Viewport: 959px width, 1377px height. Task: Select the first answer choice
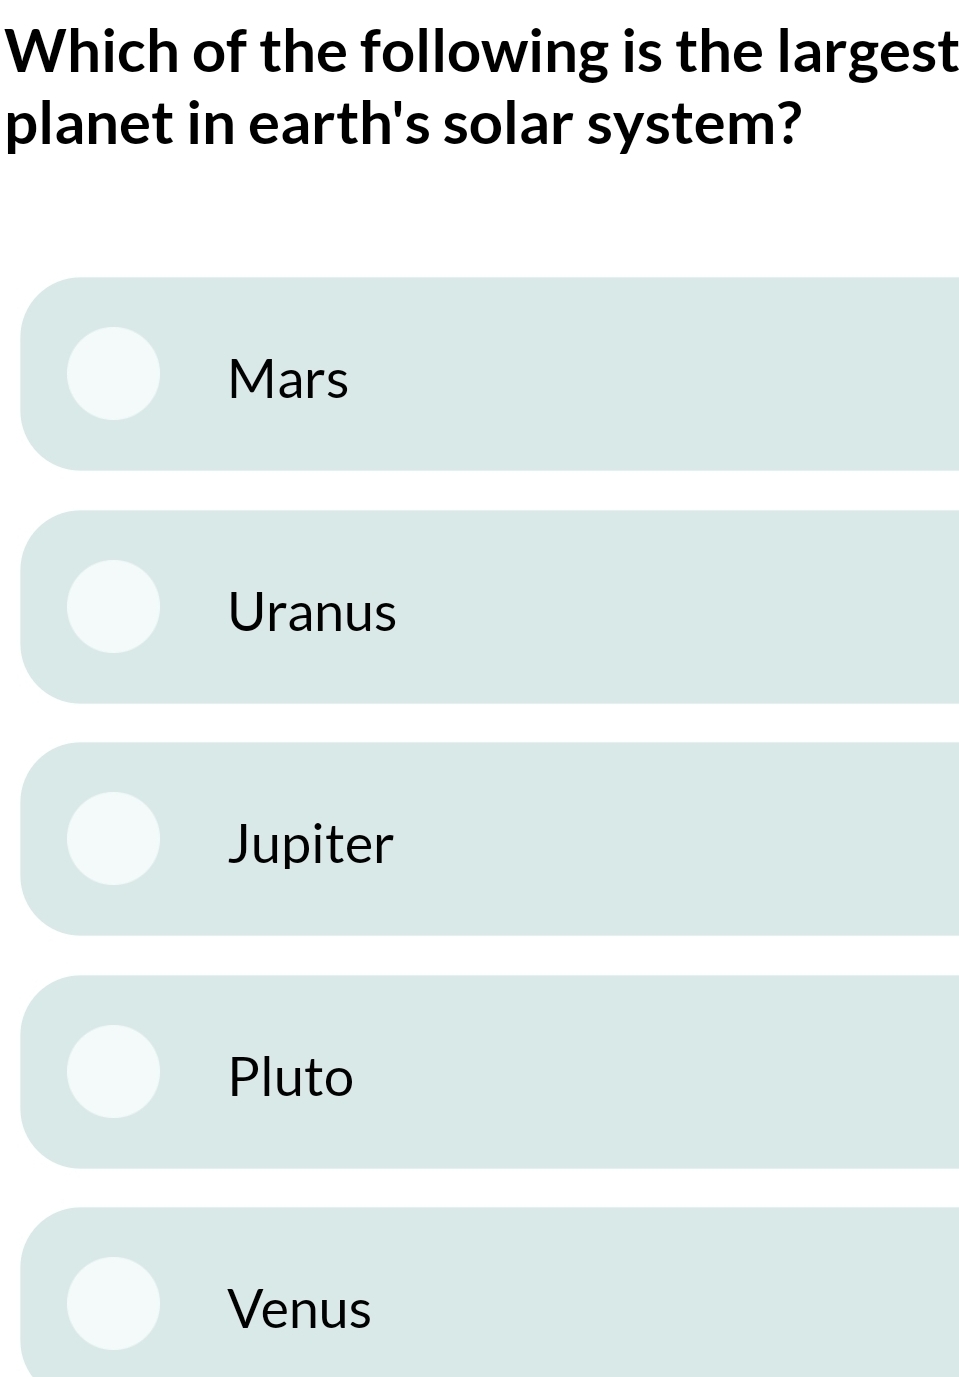click(480, 373)
